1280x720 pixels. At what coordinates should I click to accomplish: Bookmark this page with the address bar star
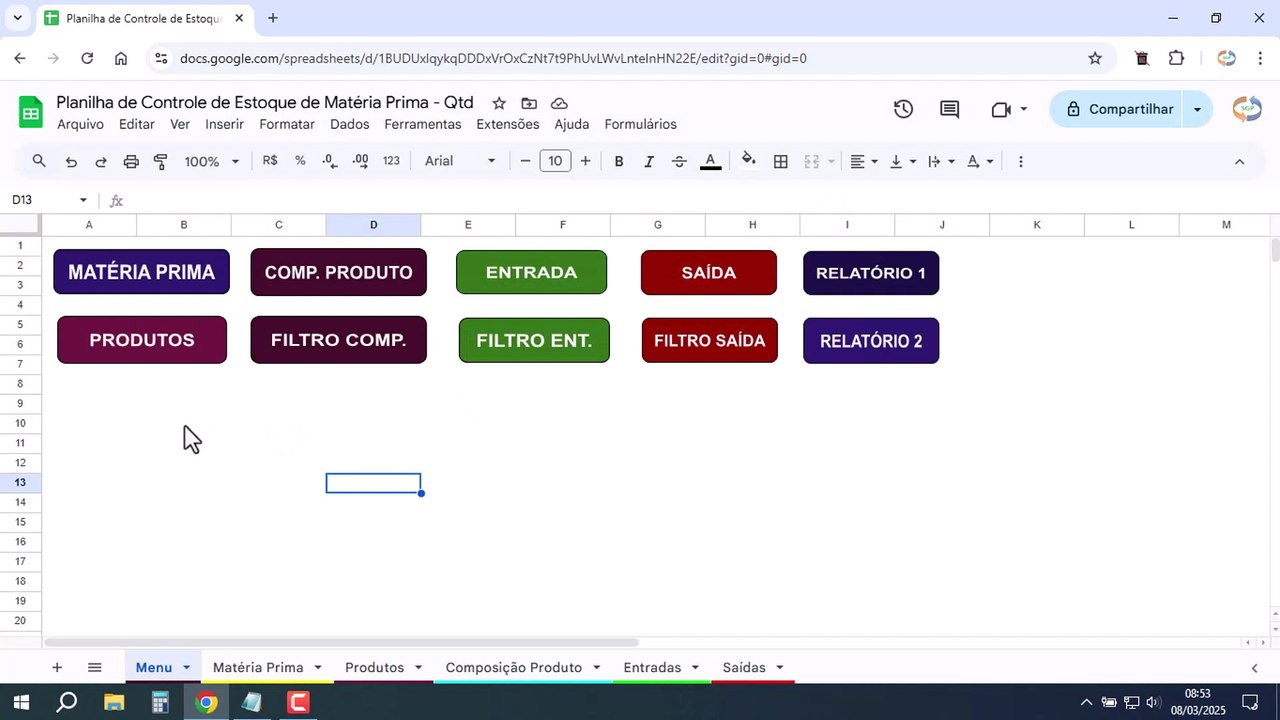tap(1095, 58)
